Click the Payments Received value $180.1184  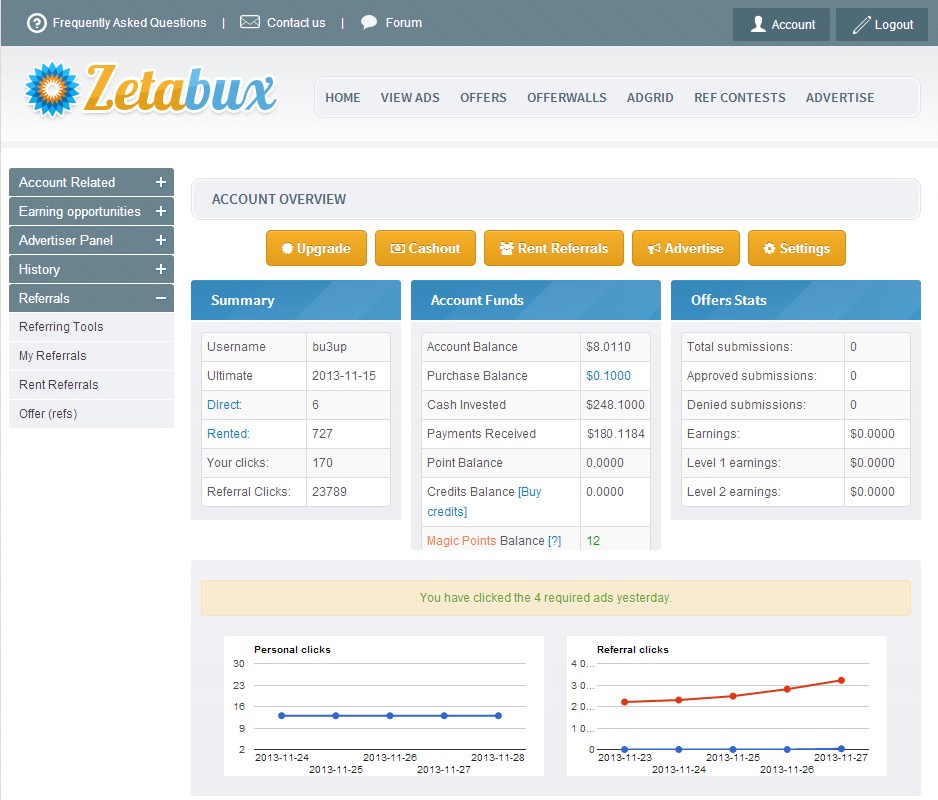click(x=616, y=434)
